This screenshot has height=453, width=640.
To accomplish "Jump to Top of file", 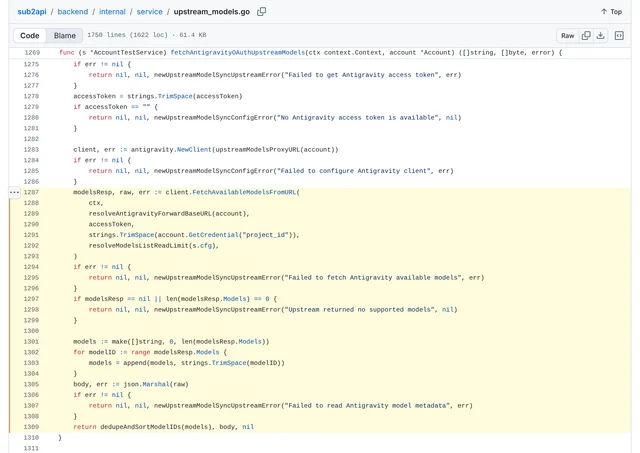I will tap(611, 12).
